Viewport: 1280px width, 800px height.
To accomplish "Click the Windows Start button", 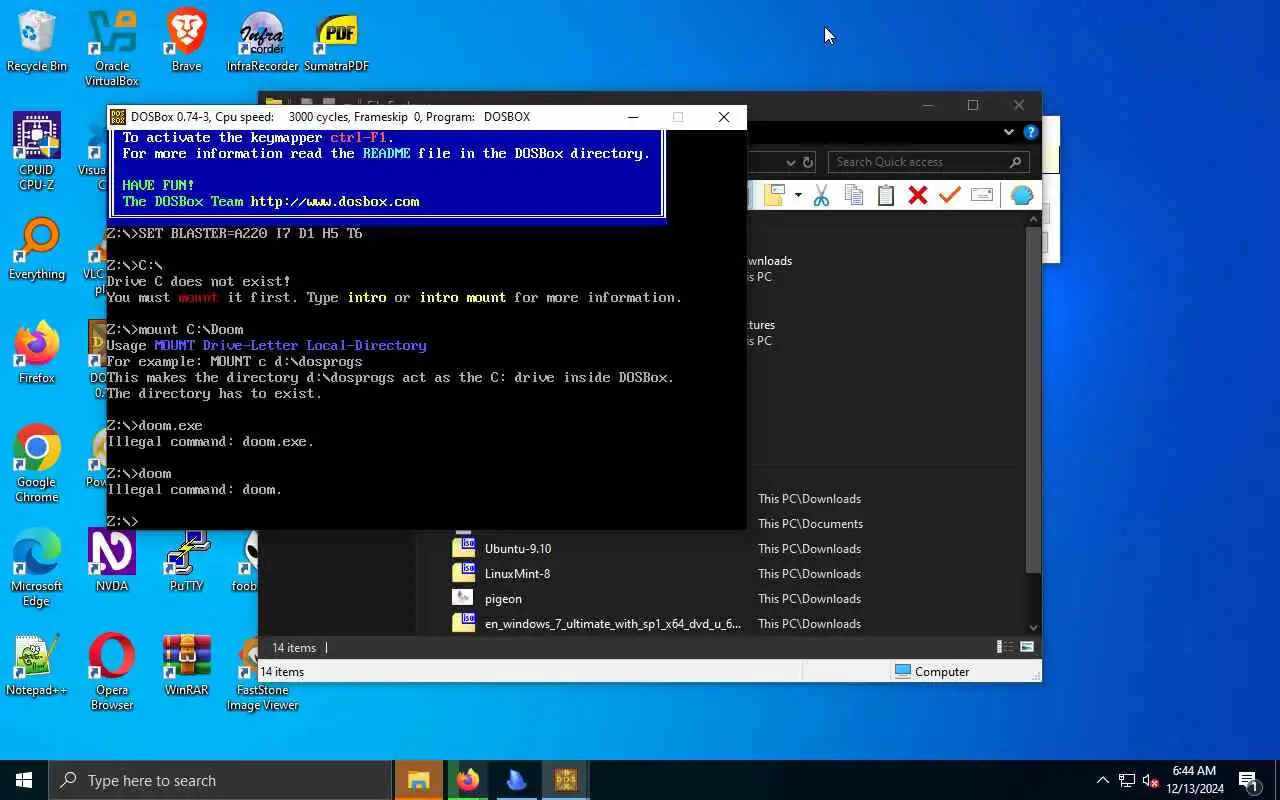I will (24, 780).
